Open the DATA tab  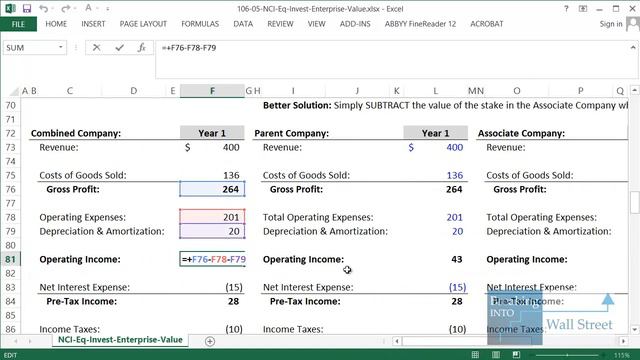243,24
